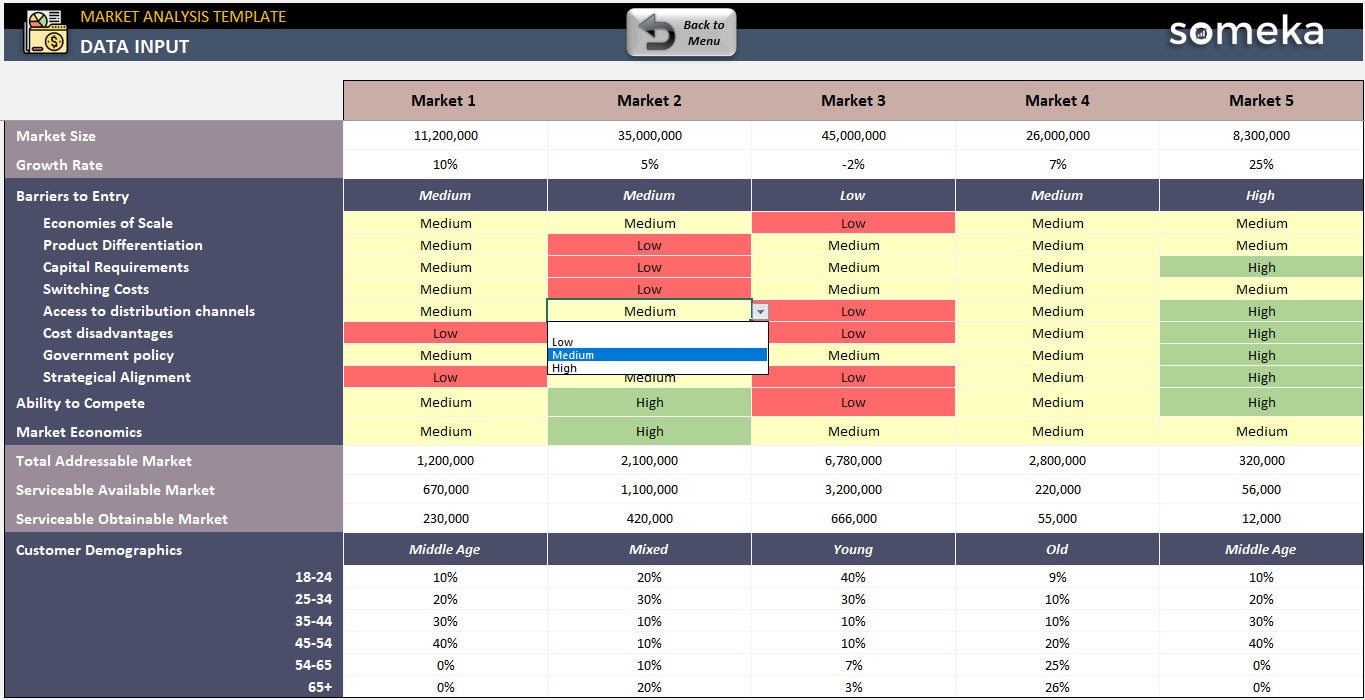Click Market 3 Growth Rate cell showing -2%

point(853,164)
